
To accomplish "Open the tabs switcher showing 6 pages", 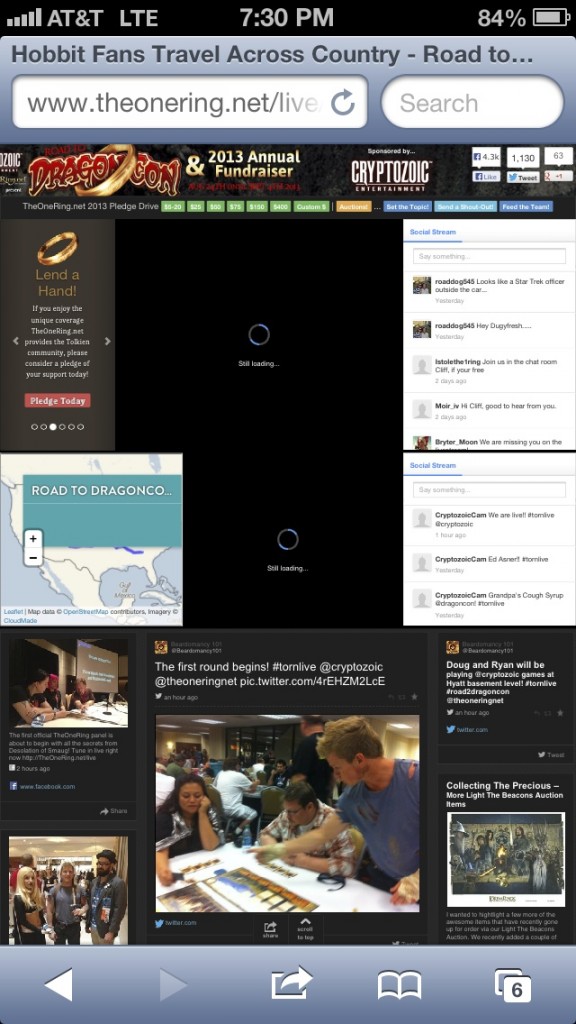I will click(513, 985).
